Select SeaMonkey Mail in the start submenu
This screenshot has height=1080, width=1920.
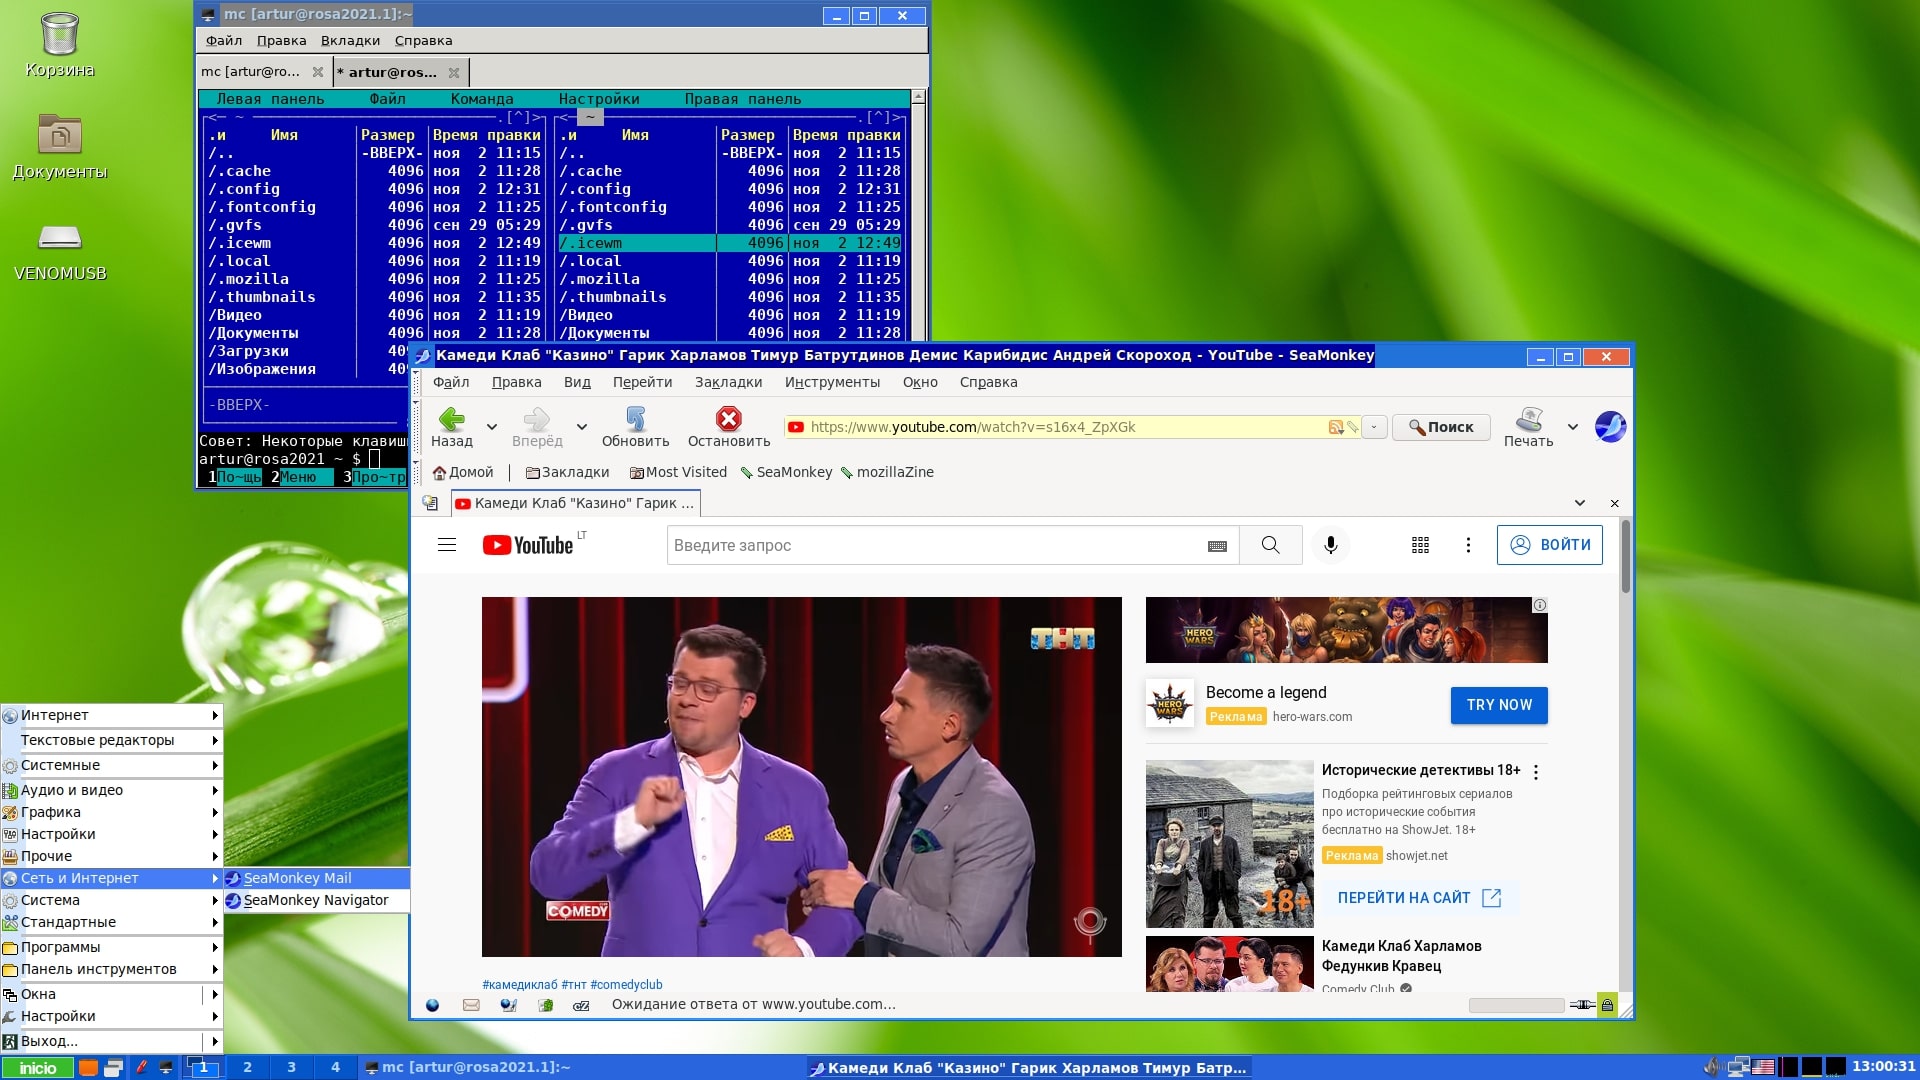pos(316,878)
